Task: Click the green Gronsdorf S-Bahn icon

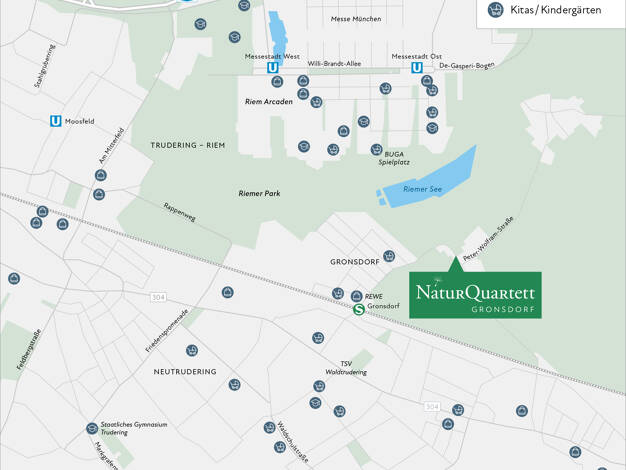Action: click(x=359, y=309)
